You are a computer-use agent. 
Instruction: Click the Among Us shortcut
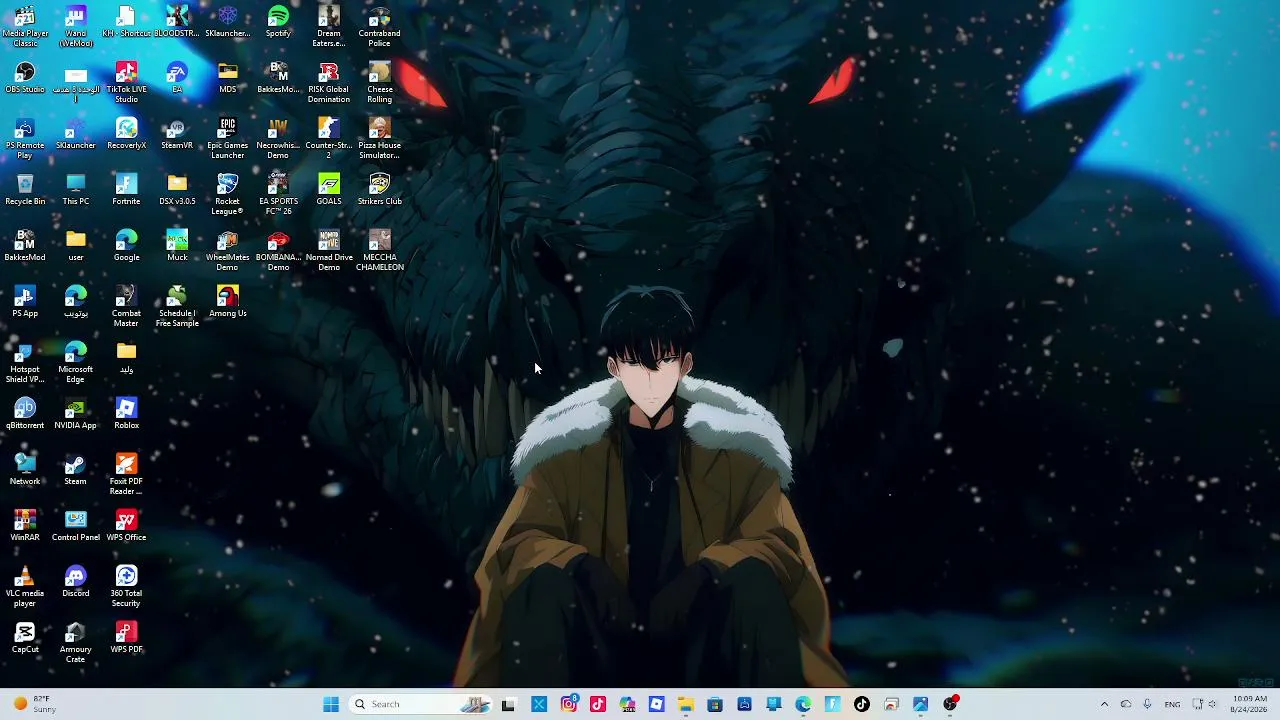(x=227, y=302)
